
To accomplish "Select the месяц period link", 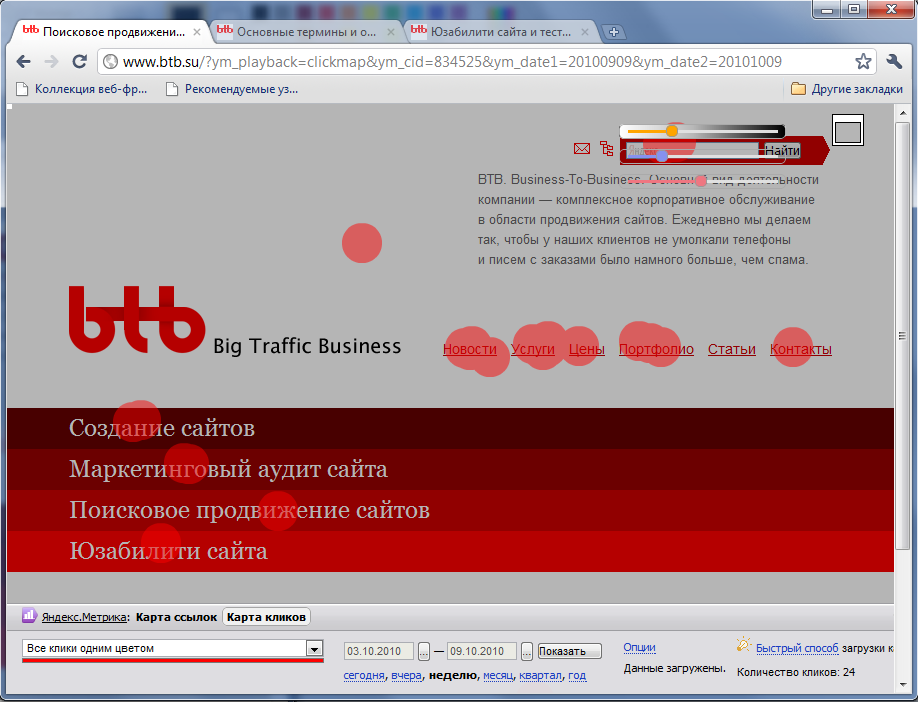I will (498, 675).
